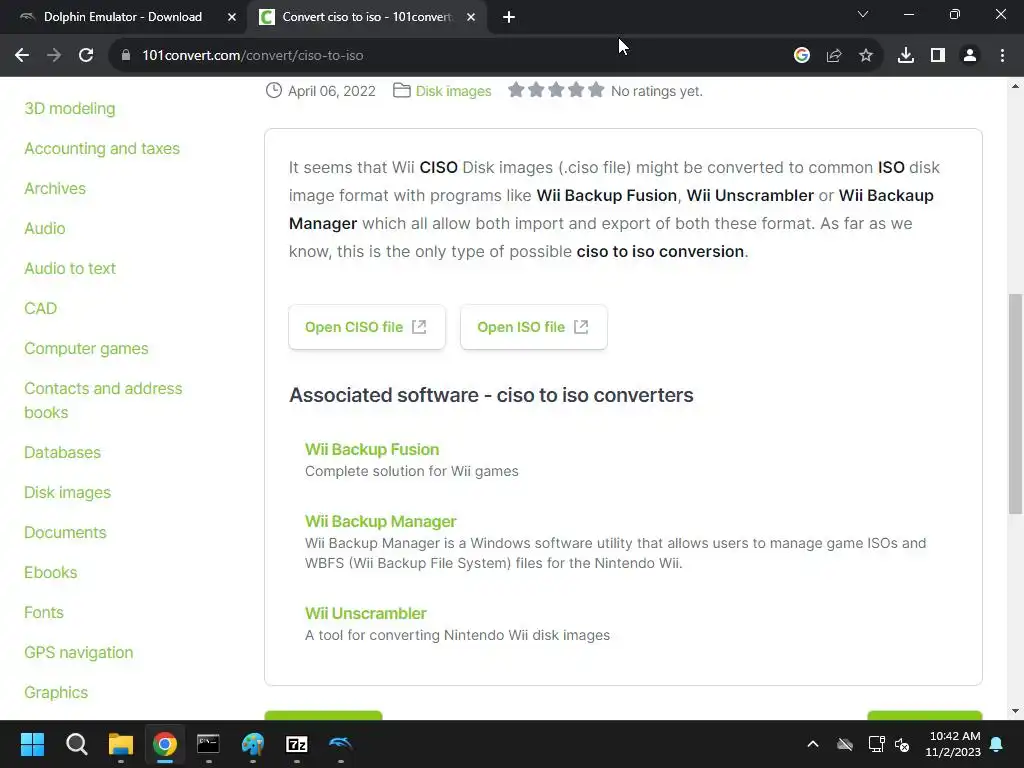Open Dolphin Emulator from the taskbar

pos(340,744)
